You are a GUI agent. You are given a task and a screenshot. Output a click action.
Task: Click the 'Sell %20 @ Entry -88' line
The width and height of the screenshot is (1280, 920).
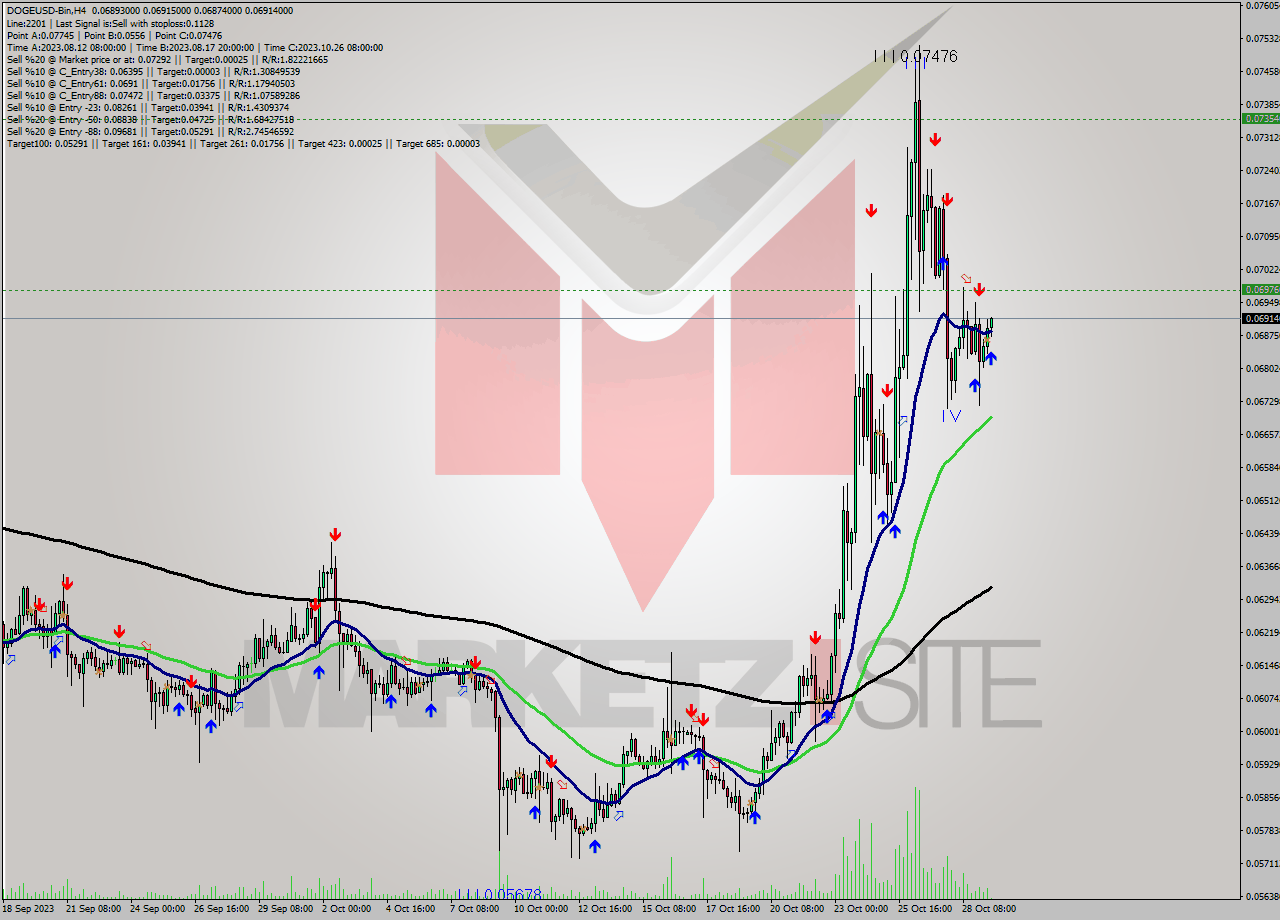coord(150,131)
